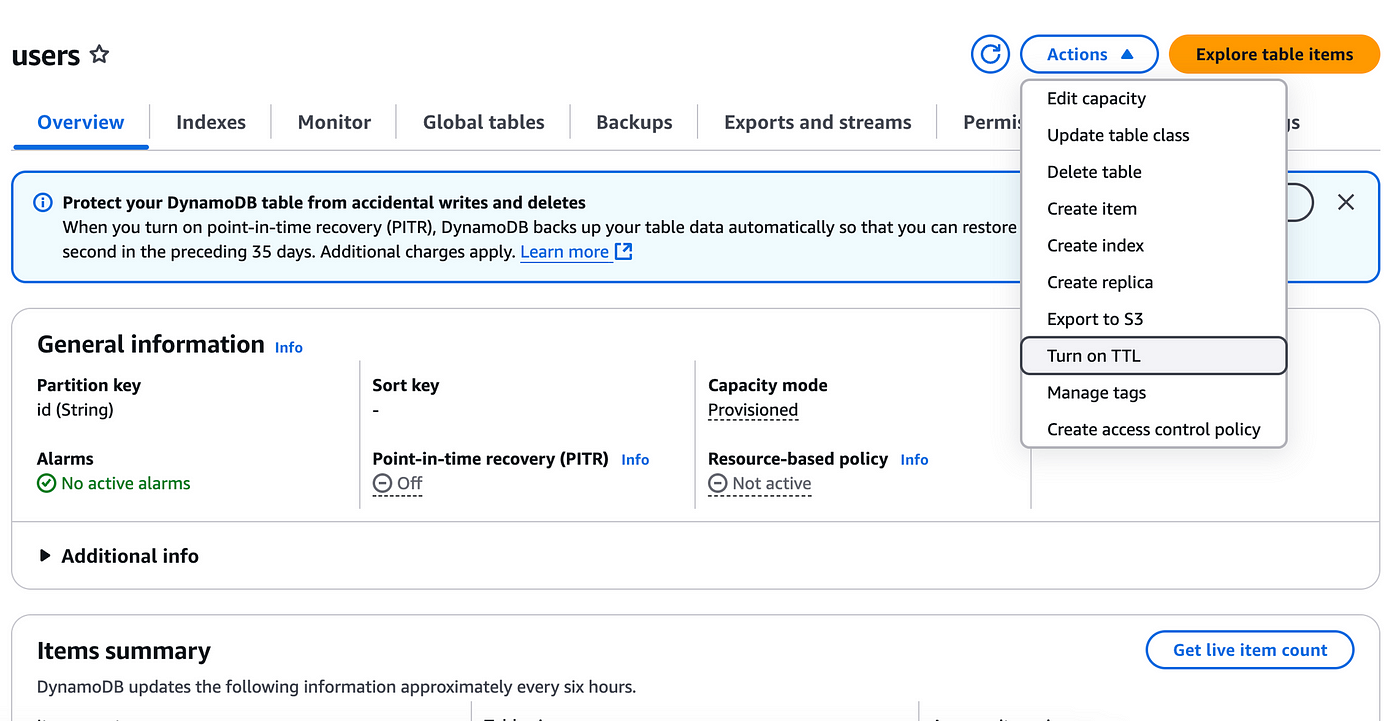Image resolution: width=1400 pixels, height=721 pixels.
Task: Choose Export to S3 from the menu
Action: coord(1095,318)
